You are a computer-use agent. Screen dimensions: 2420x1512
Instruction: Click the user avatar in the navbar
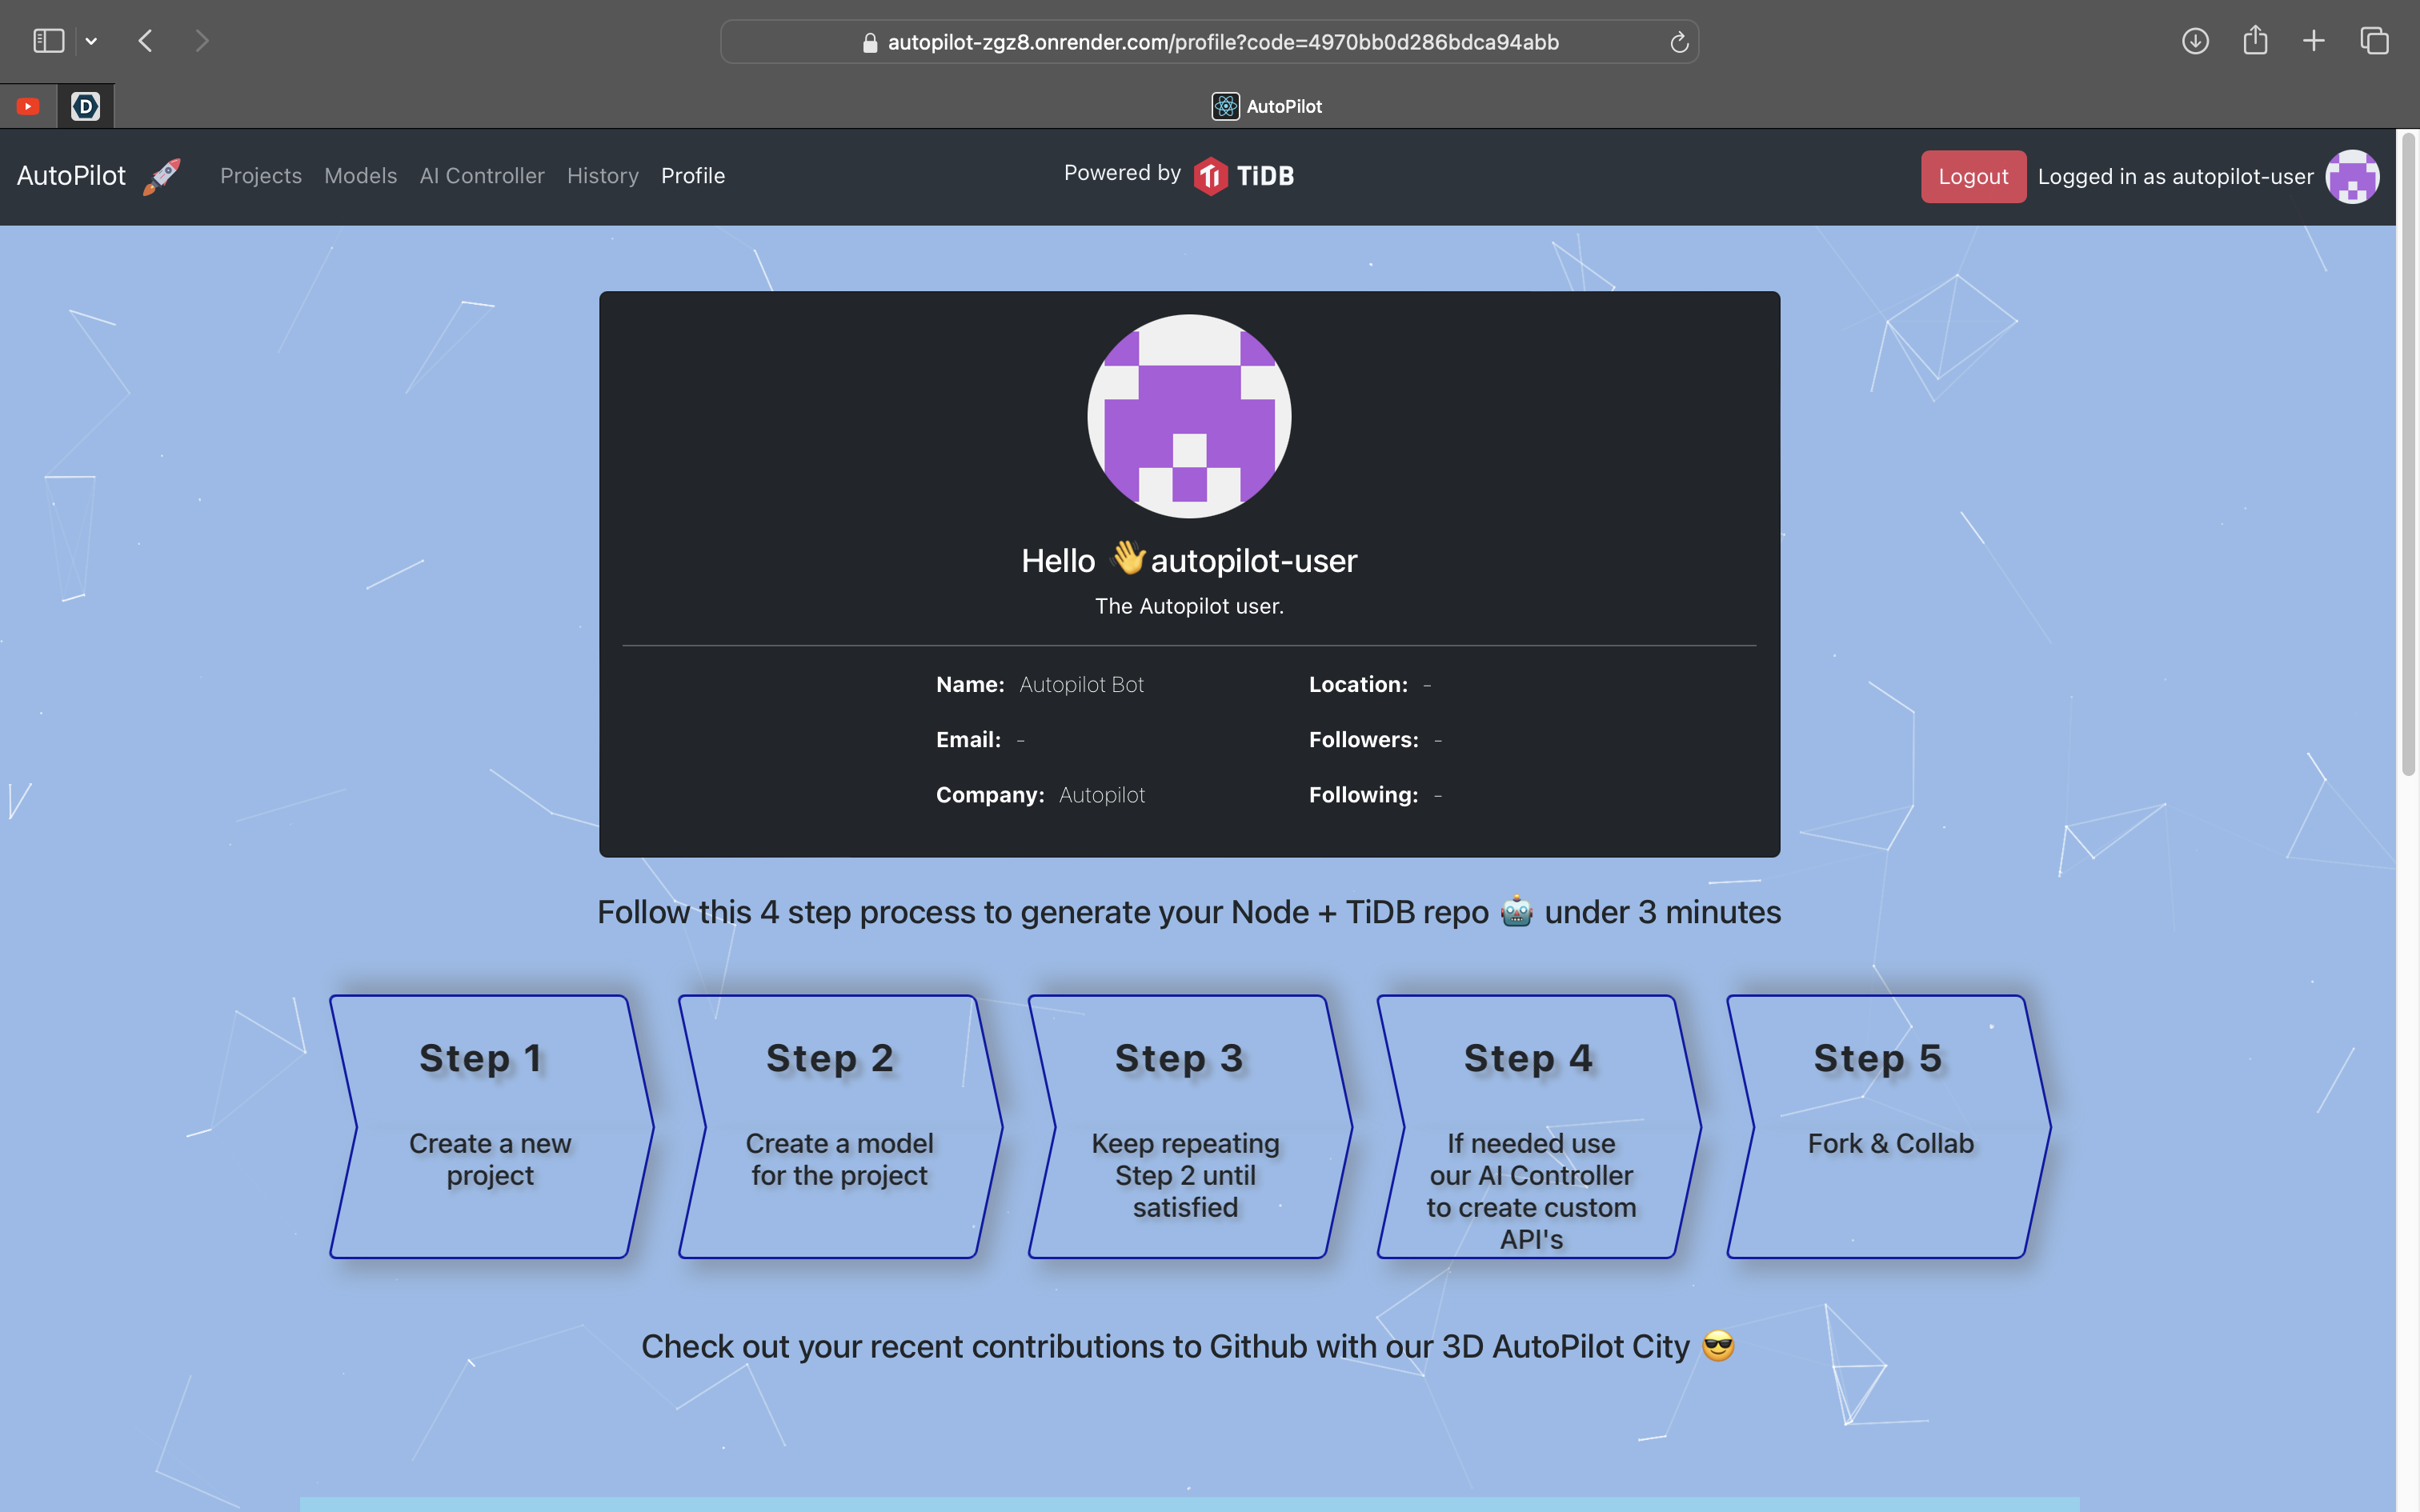[x=2352, y=177]
